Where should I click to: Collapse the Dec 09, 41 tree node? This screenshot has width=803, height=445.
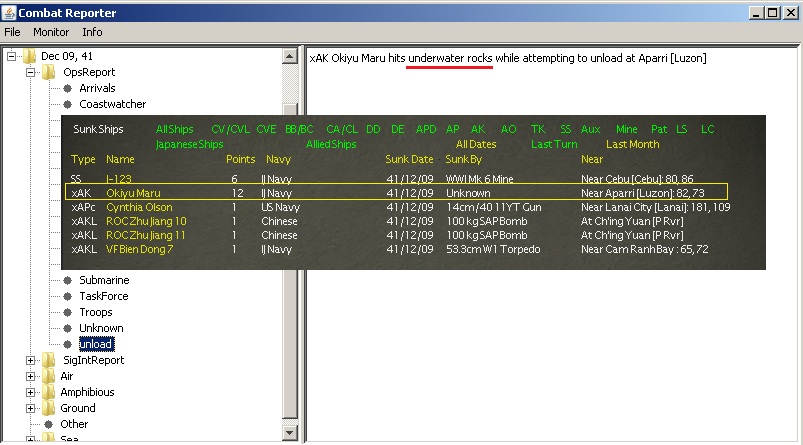coord(11,56)
